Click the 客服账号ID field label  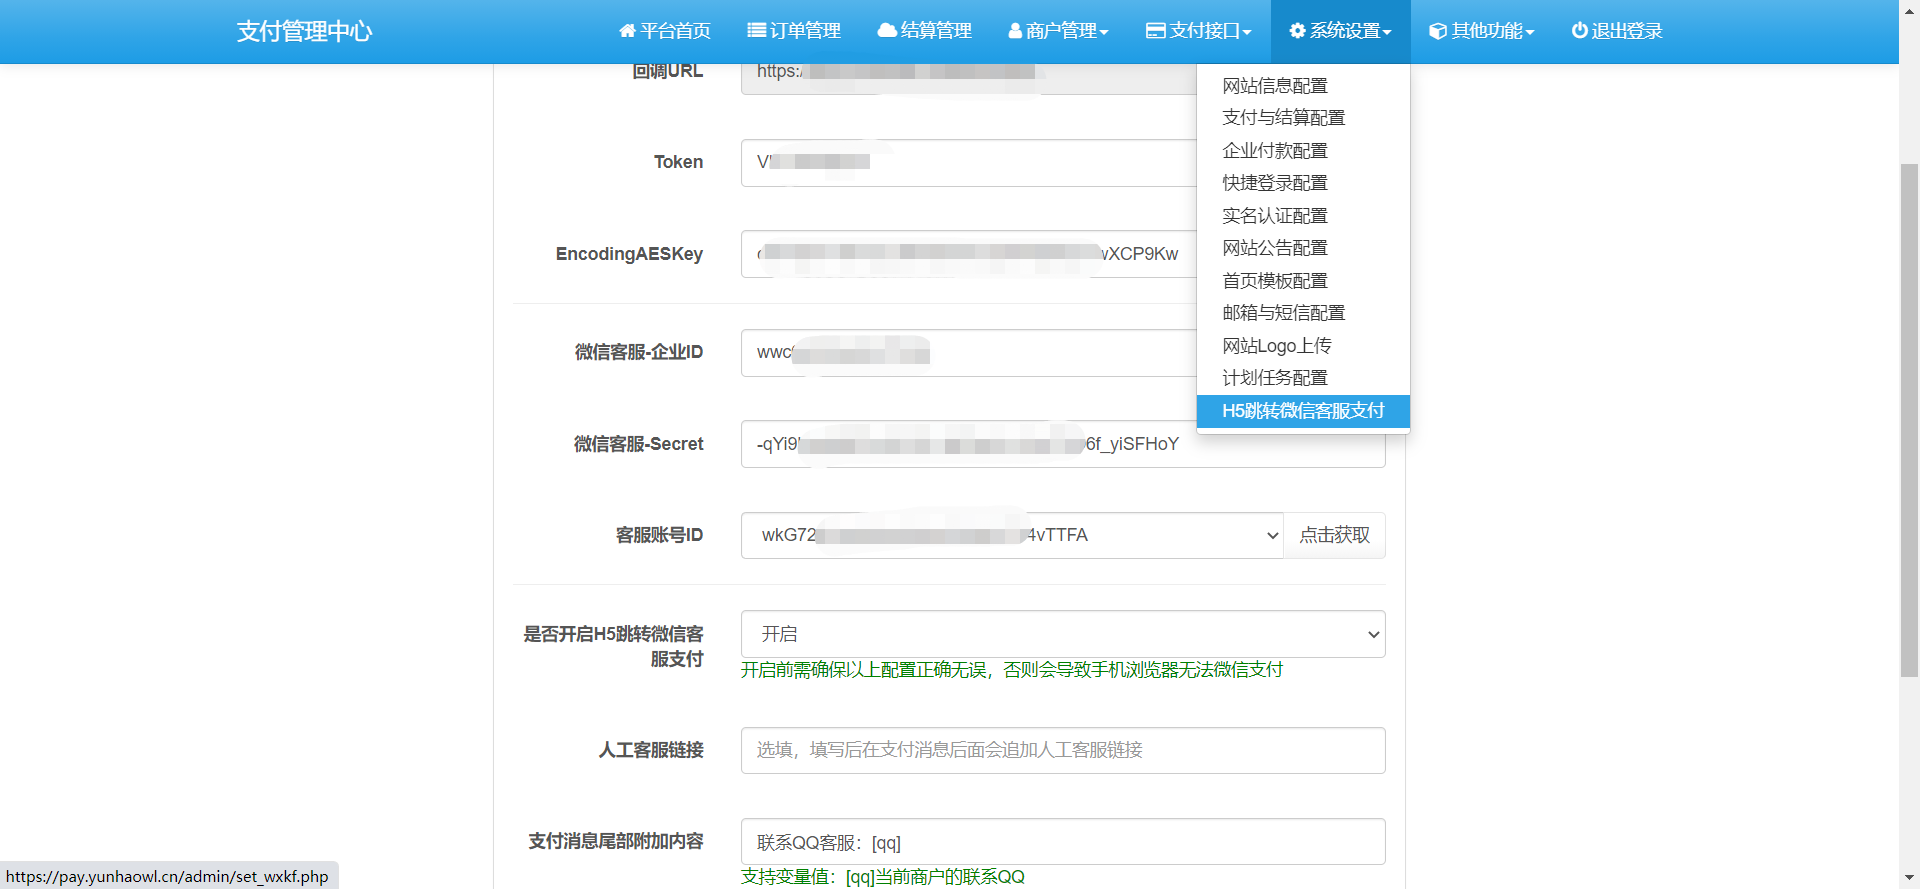coord(659,535)
